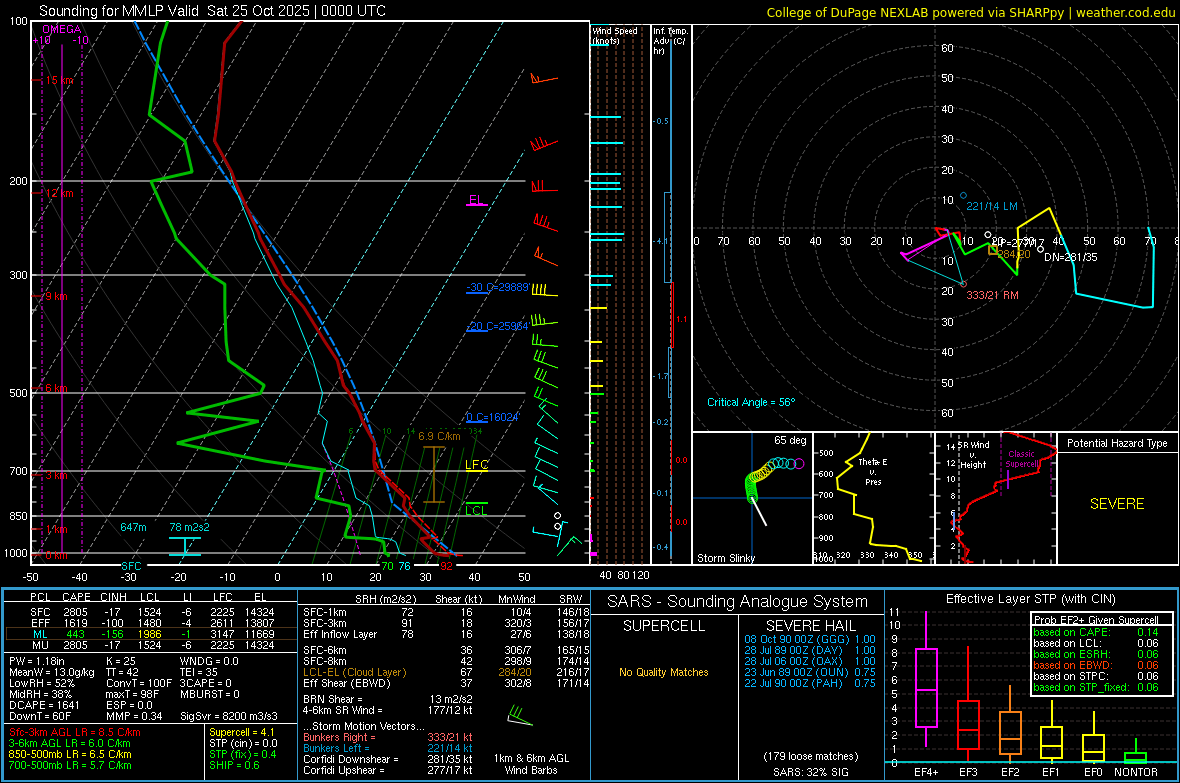Click the 'Bunkers Left =' storm motion row
The image size is (1180, 783).
coord(388,748)
